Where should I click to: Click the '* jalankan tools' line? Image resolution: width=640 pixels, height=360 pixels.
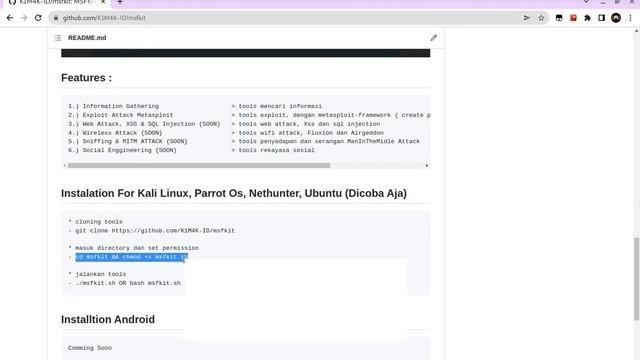(97, 274)
